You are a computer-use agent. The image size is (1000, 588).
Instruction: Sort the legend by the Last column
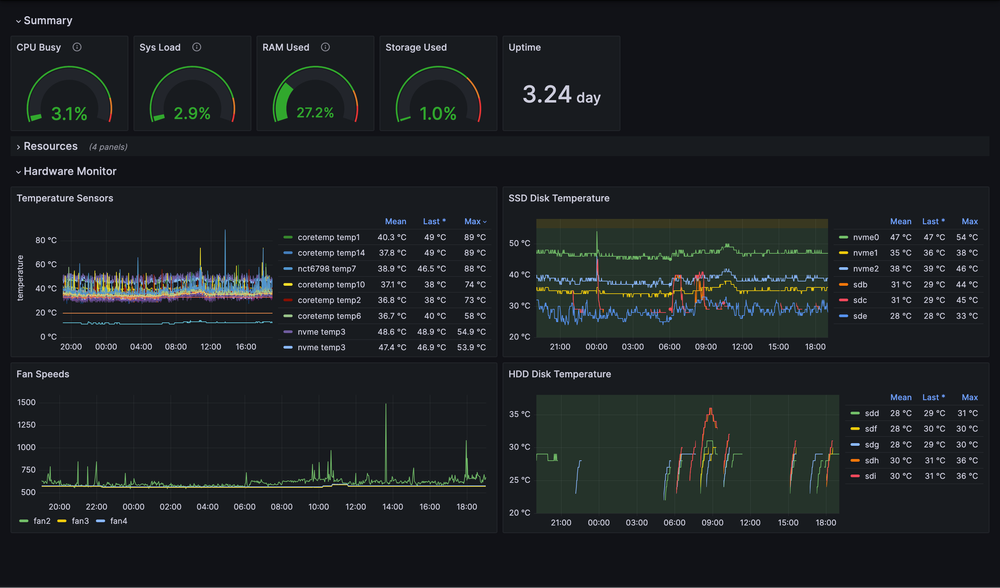(x=431, y=221)
